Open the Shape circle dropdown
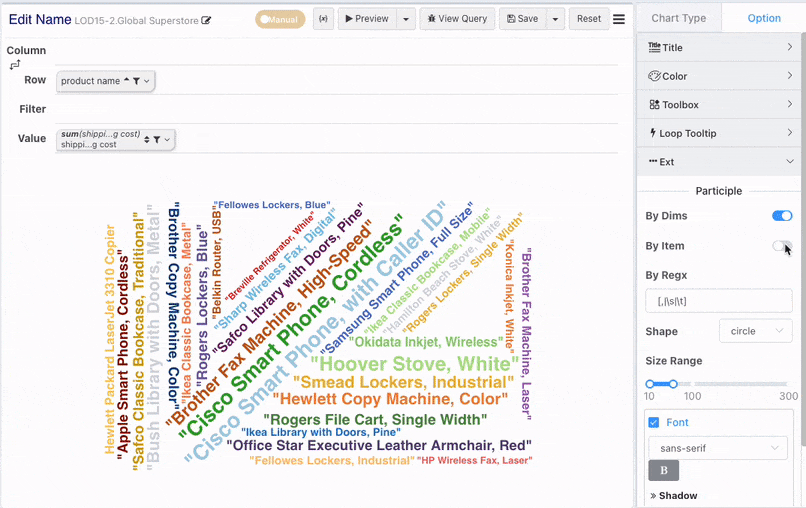 coord(756,332)
